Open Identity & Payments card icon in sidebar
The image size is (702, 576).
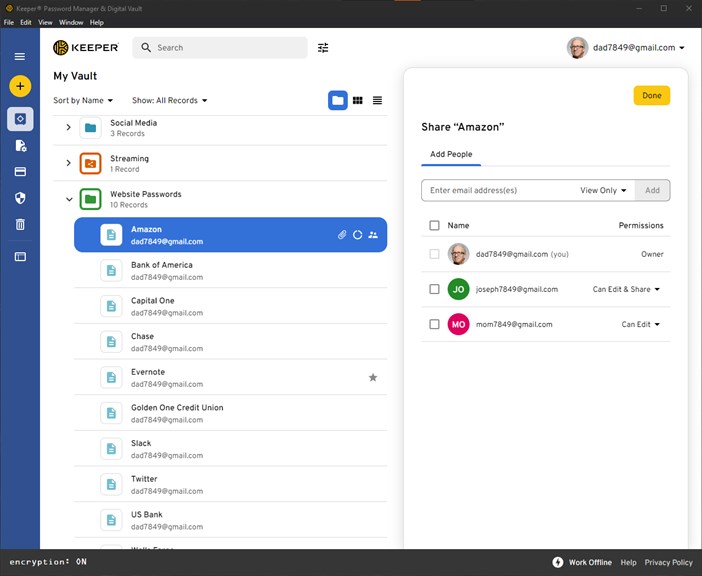point(20,171)
